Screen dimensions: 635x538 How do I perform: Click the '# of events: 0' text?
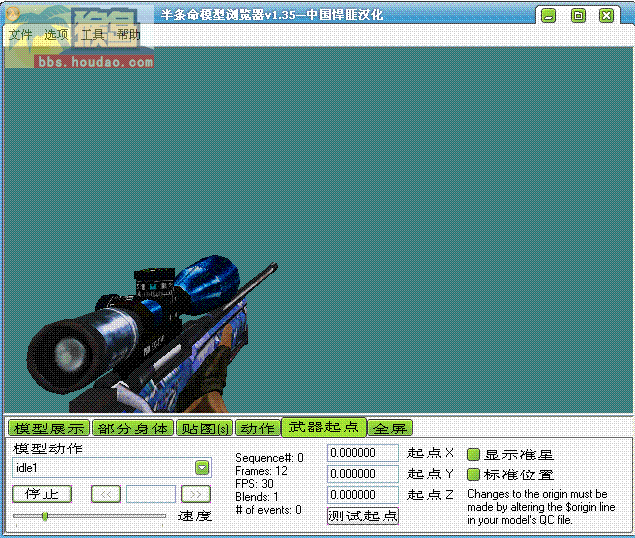pos(268,510)
